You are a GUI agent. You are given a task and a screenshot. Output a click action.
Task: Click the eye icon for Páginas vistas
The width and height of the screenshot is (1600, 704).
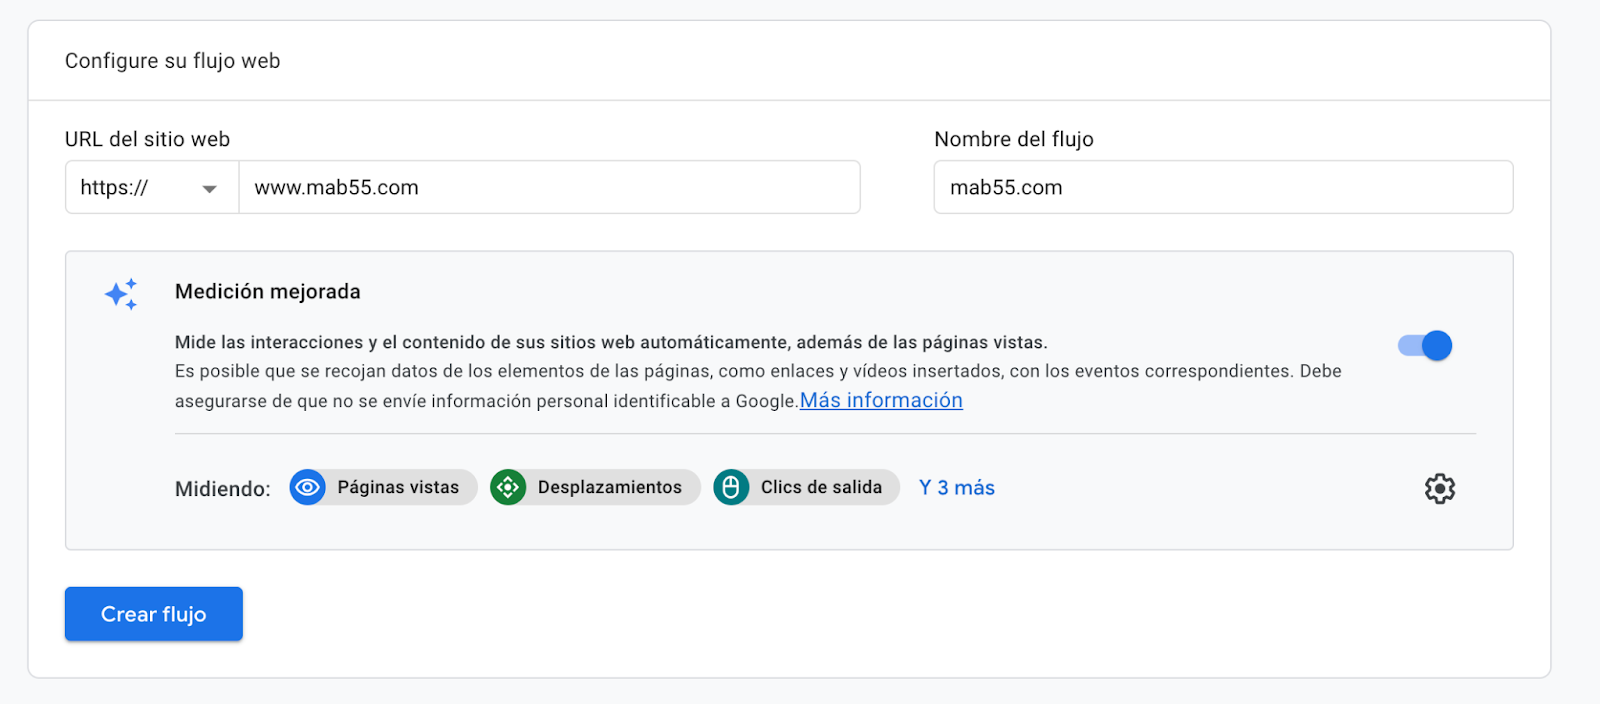coord(308,488)
